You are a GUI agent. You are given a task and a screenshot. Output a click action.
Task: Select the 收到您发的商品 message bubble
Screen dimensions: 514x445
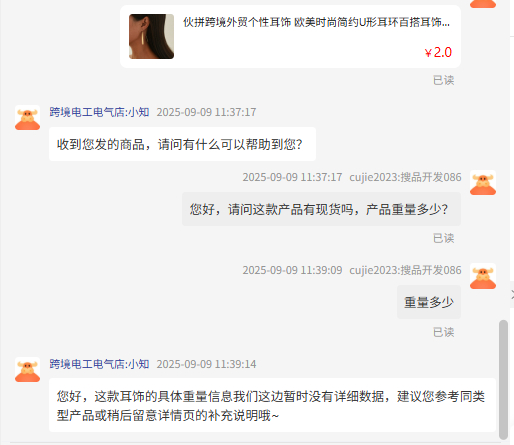[182, 144]
